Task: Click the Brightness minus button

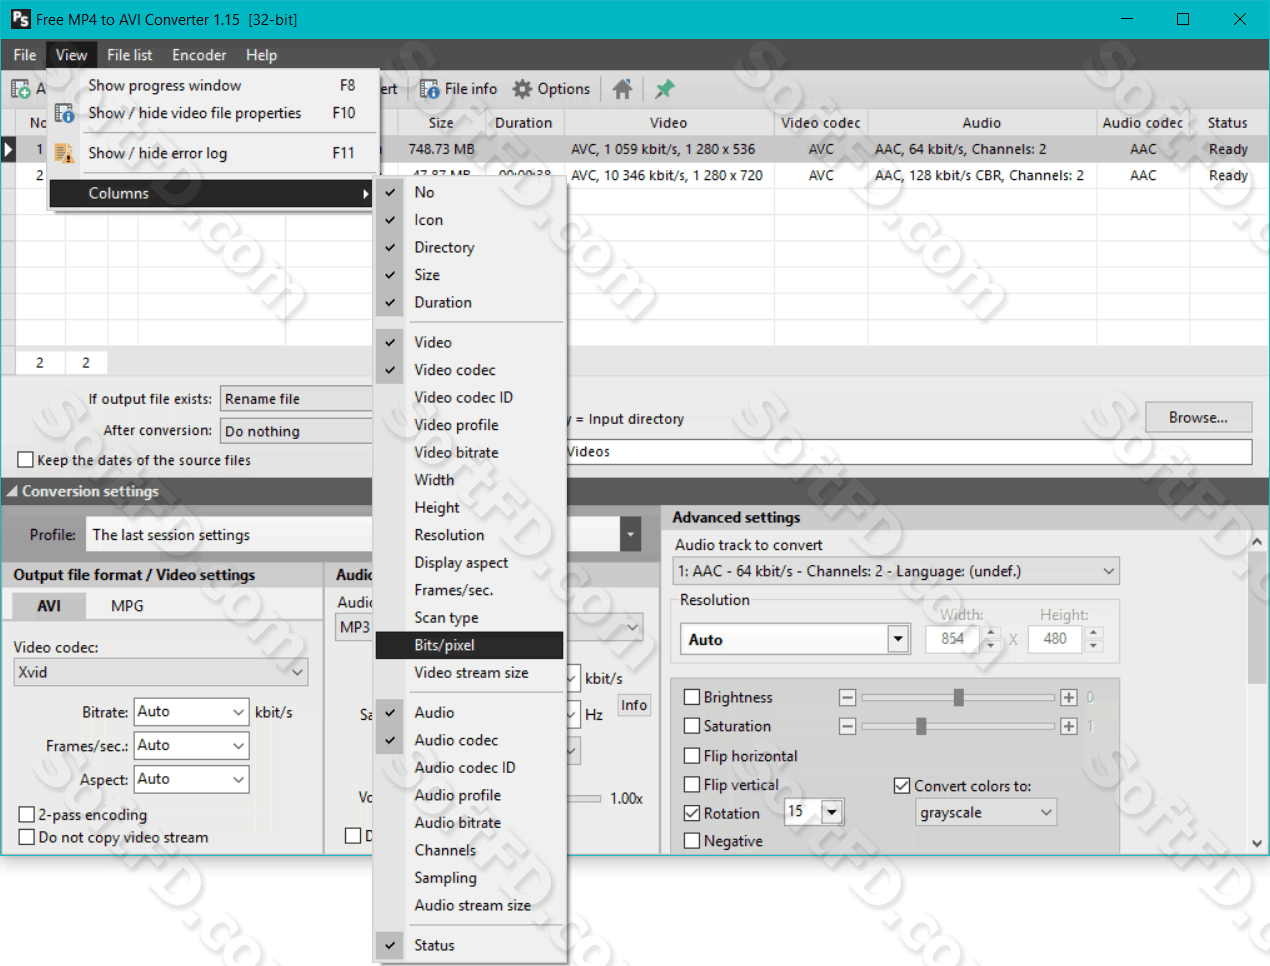Action: click(848, 697)
